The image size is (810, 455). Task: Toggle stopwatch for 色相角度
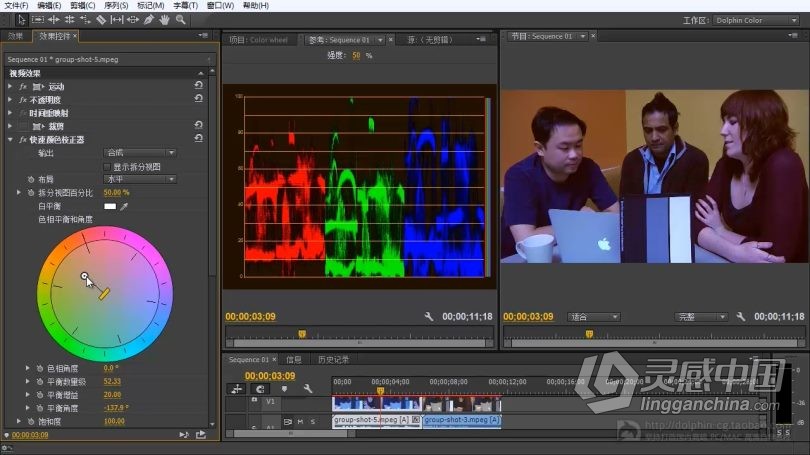tap(40, 368)
